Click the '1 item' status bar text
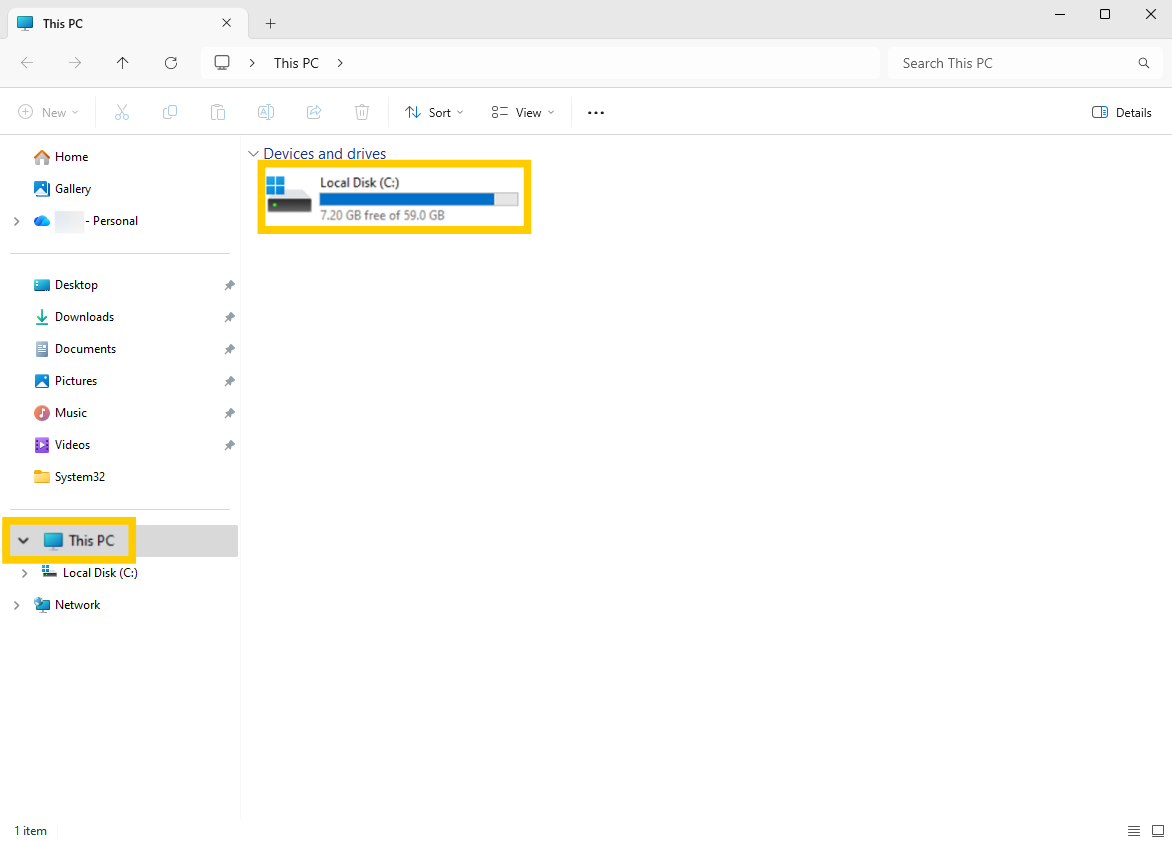 pos(31,831)
